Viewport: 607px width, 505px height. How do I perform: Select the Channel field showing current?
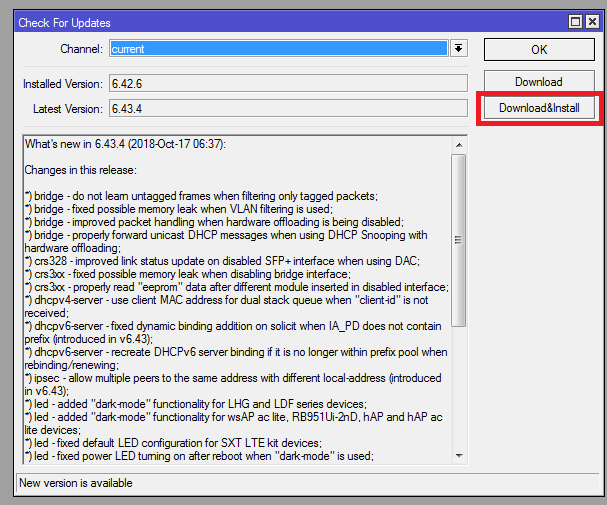tap(278, 48)
